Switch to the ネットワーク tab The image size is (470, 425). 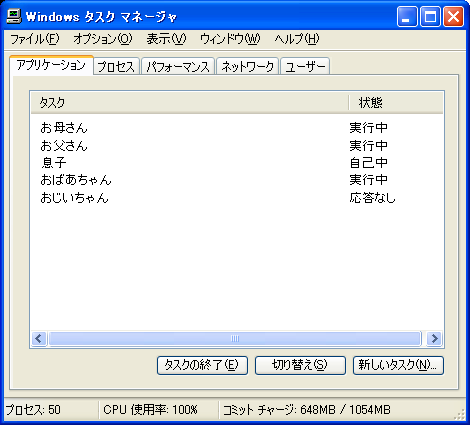pyautogui.click(x=248, y=66)
